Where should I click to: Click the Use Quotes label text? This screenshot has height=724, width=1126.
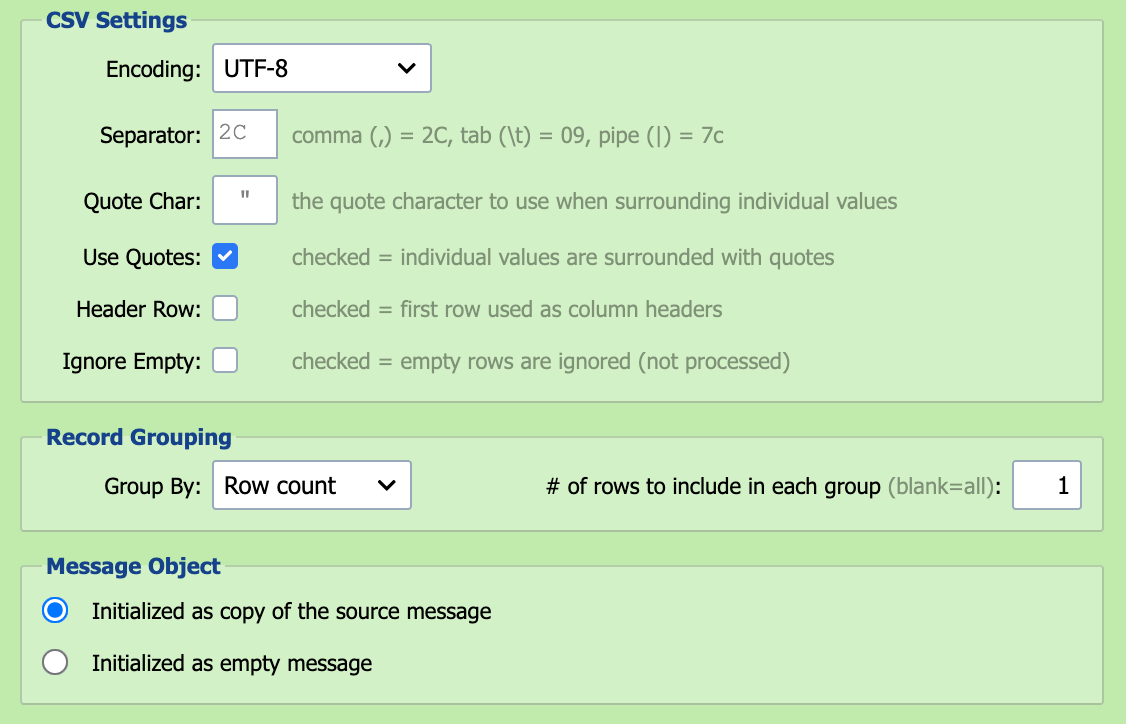click(x=142, y=257)
